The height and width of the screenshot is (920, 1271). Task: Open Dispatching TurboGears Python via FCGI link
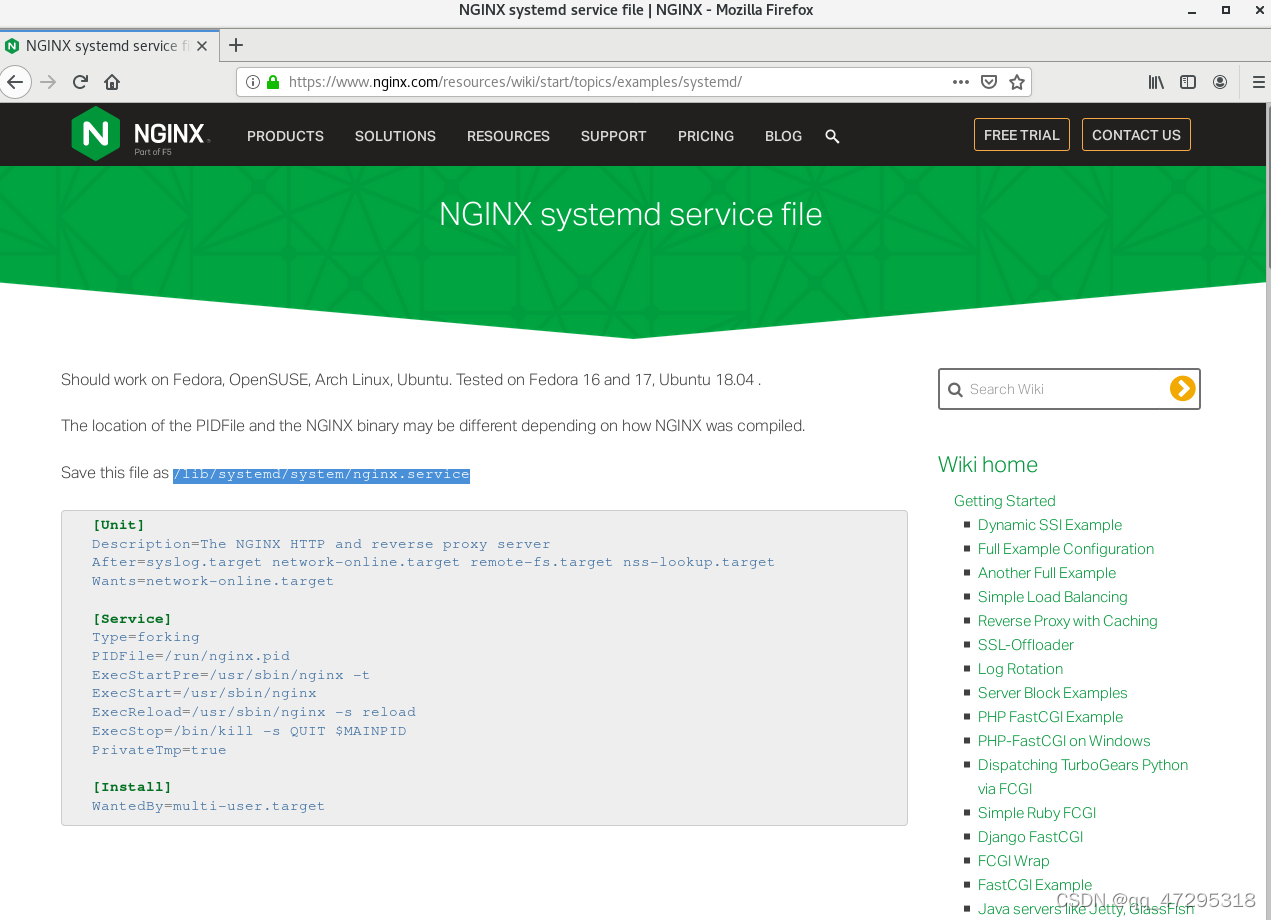[x=1083, y=777]
